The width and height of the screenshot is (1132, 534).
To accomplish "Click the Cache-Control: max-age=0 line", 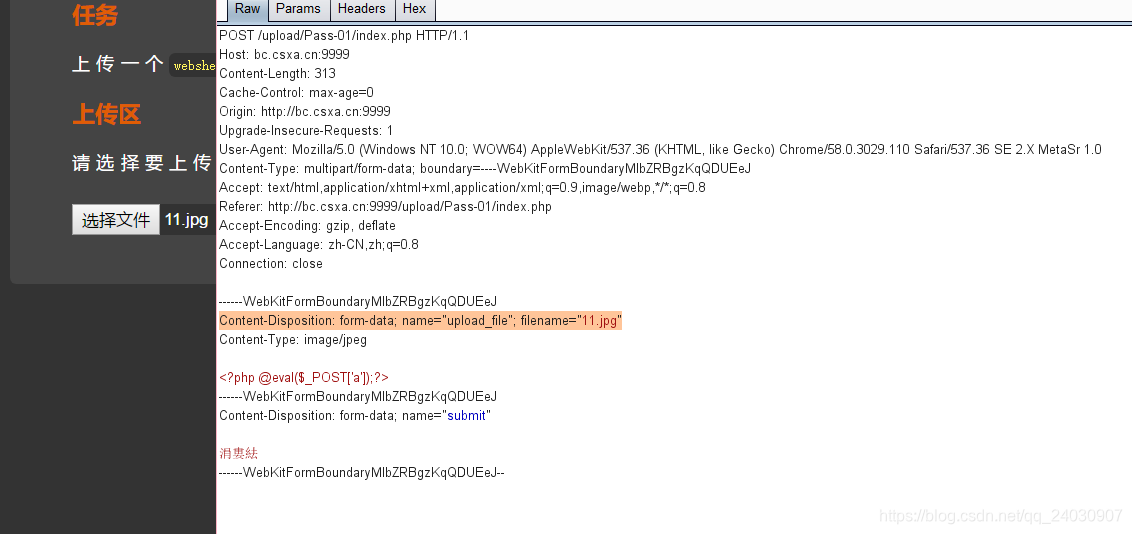I will pos(296,92).
